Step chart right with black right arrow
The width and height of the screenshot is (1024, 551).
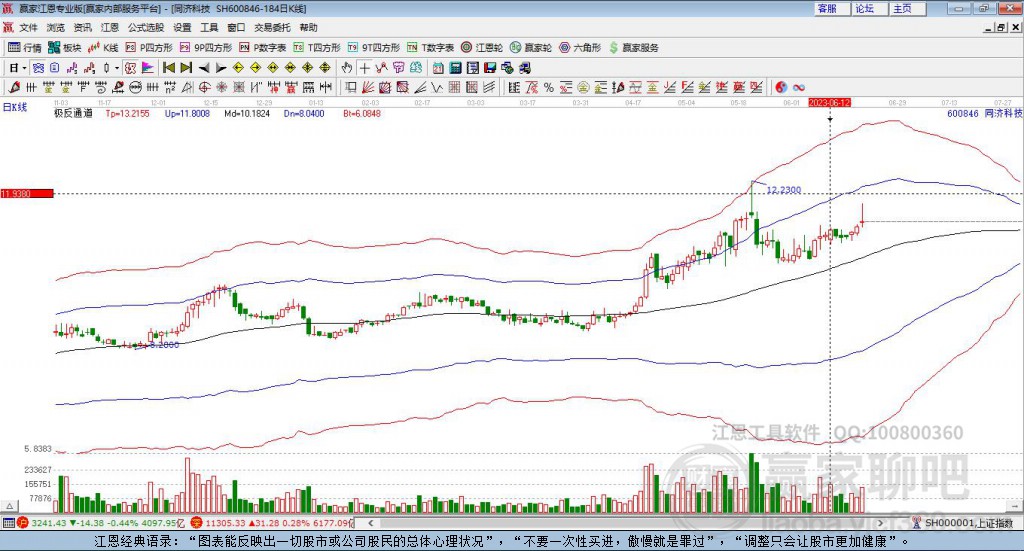coord(221,68)
